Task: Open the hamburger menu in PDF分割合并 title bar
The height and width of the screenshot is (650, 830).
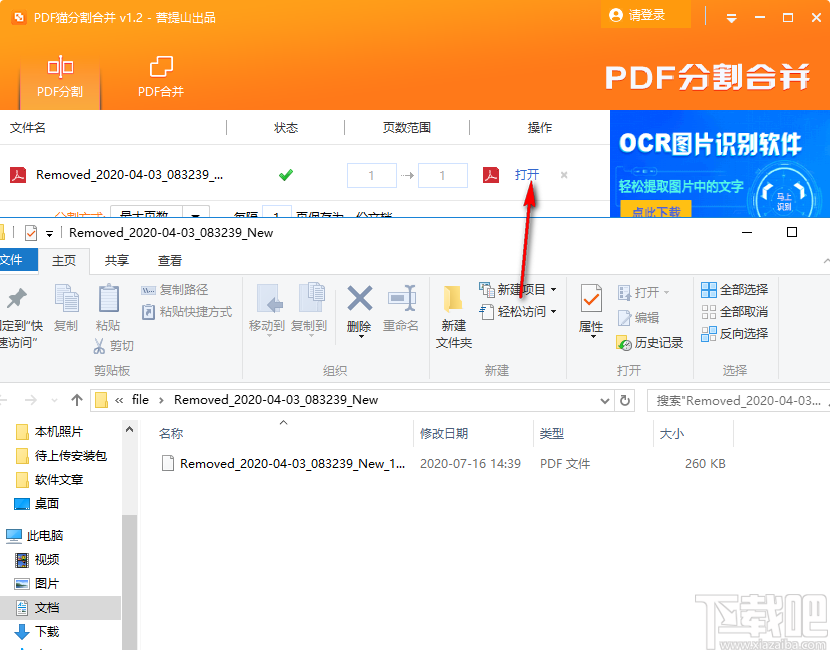Action: 731,16
